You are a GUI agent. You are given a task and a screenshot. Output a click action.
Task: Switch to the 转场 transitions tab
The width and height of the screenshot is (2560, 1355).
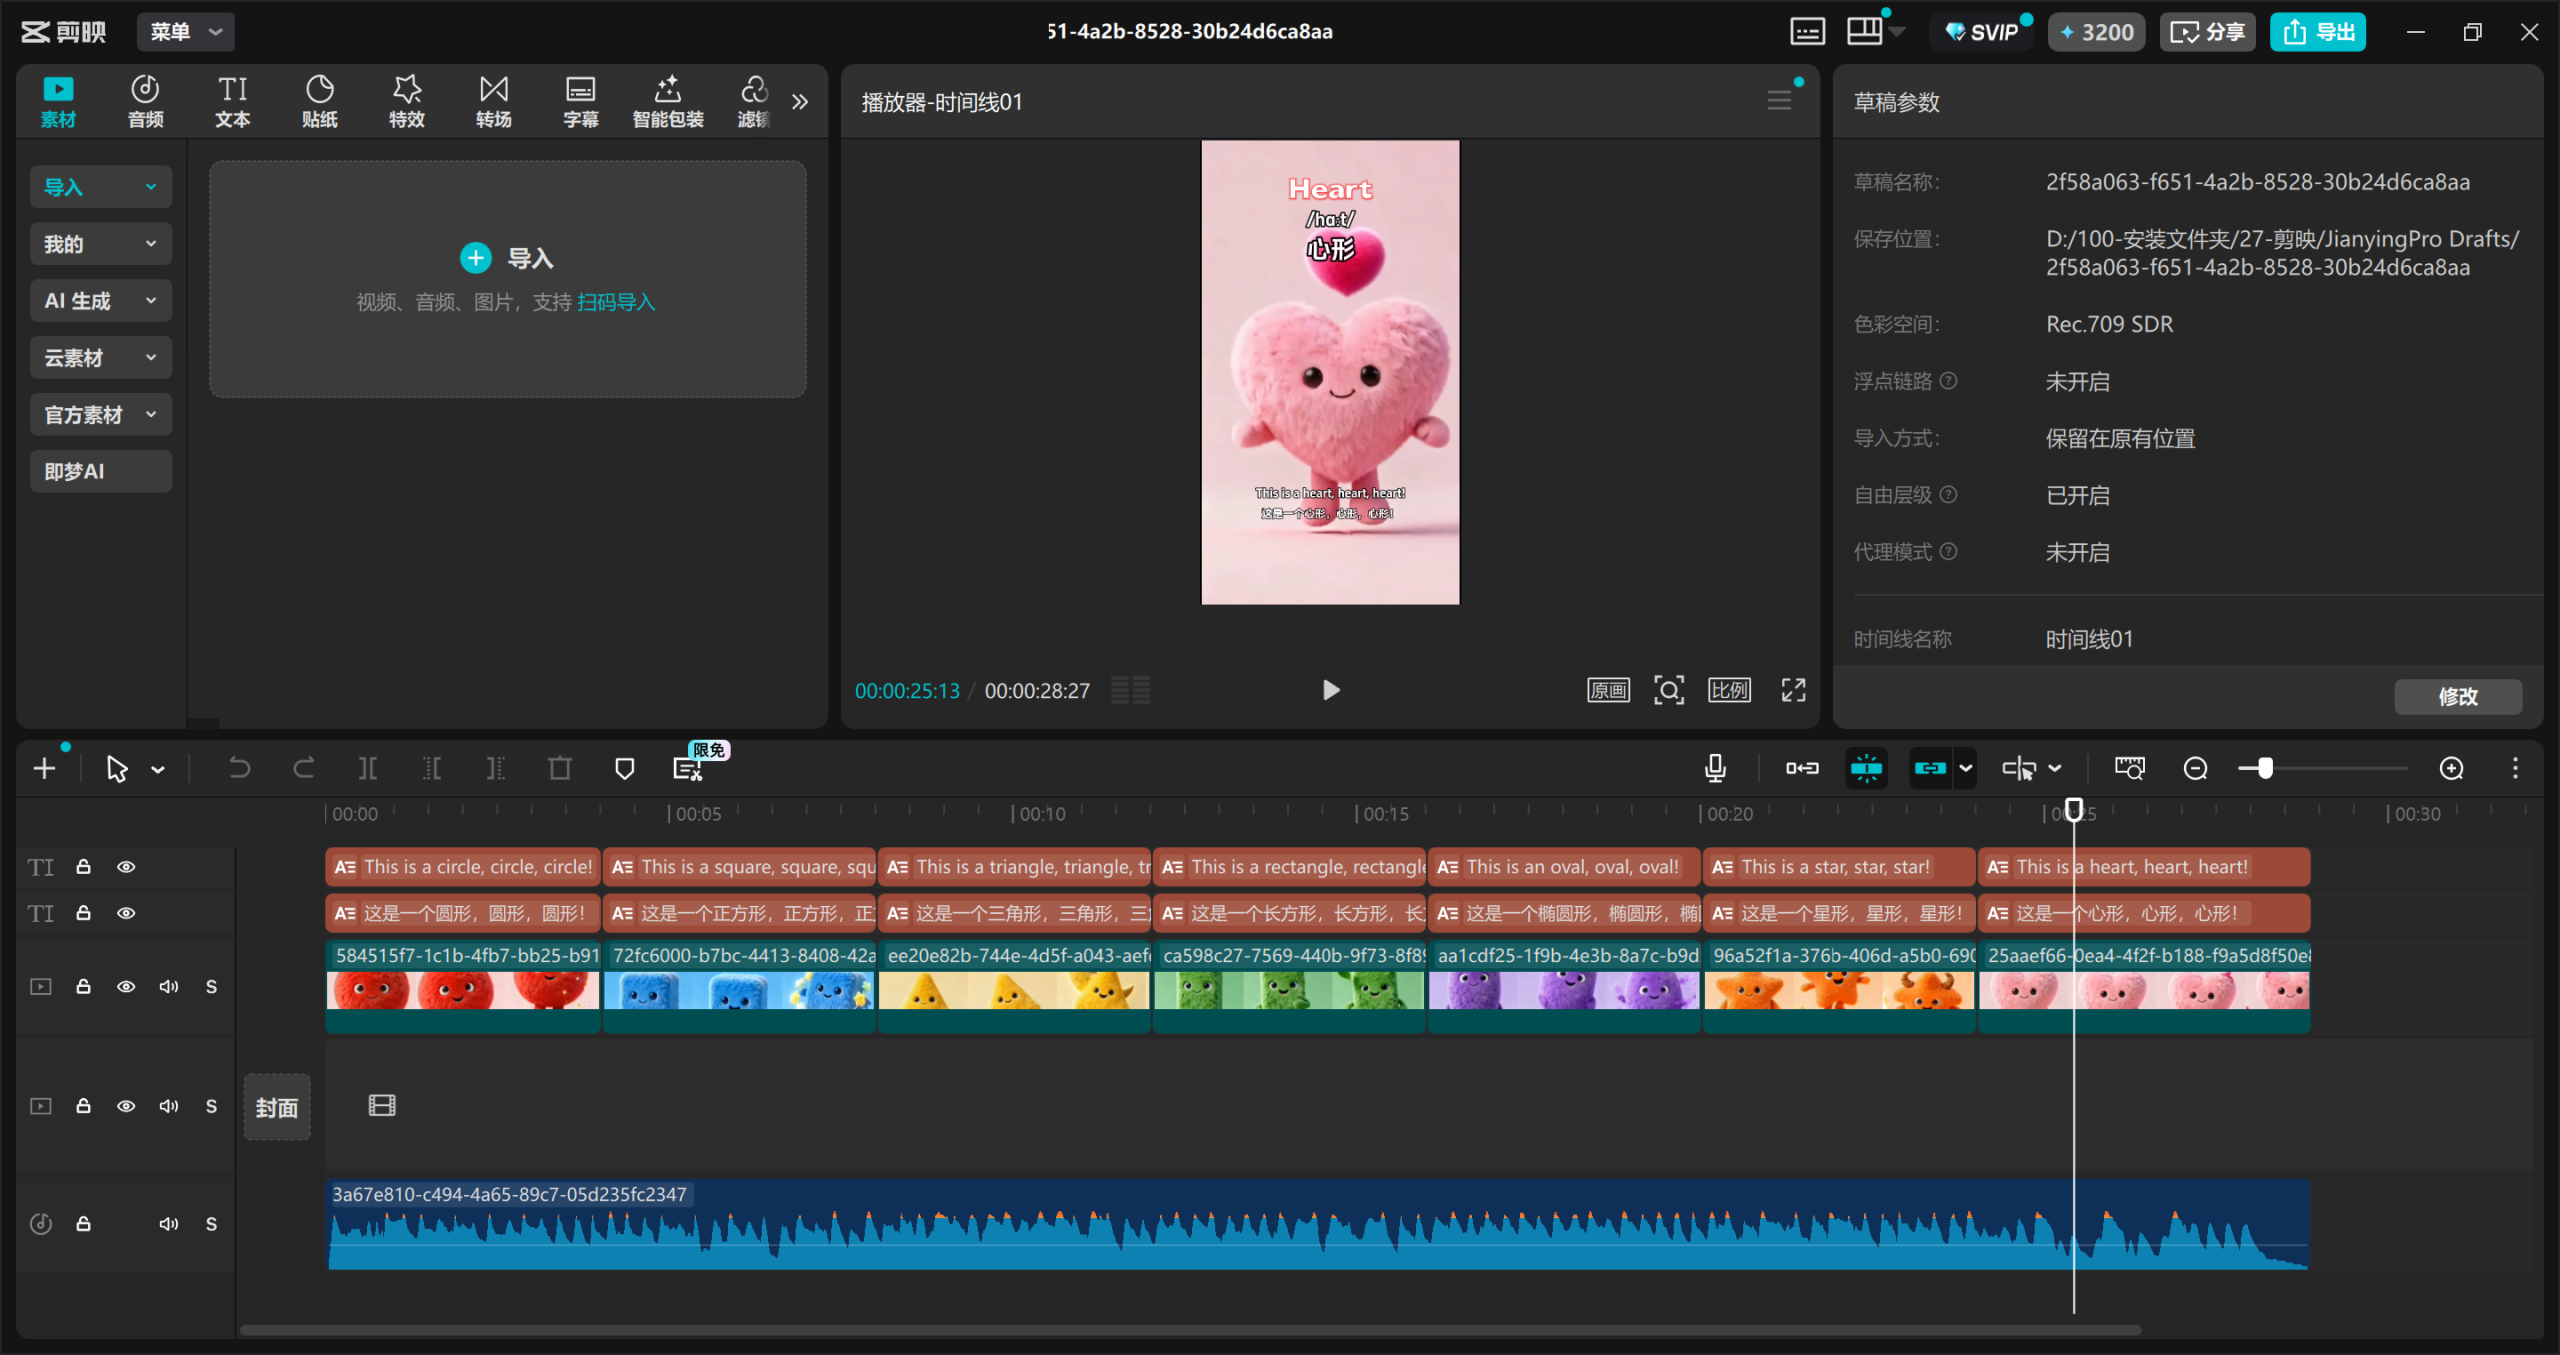(x=493, y=101)
